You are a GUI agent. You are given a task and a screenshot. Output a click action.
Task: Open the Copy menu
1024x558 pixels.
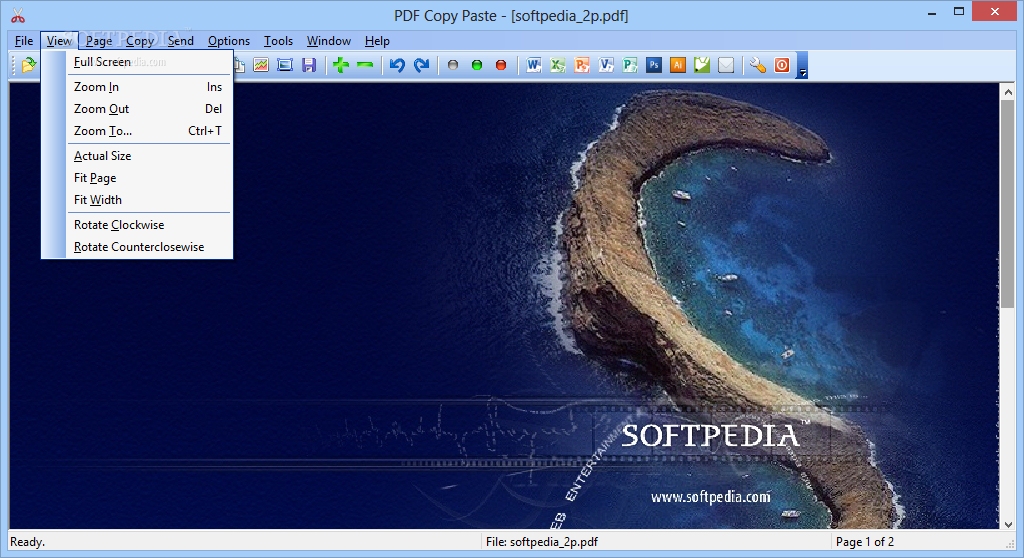point(140,41)
